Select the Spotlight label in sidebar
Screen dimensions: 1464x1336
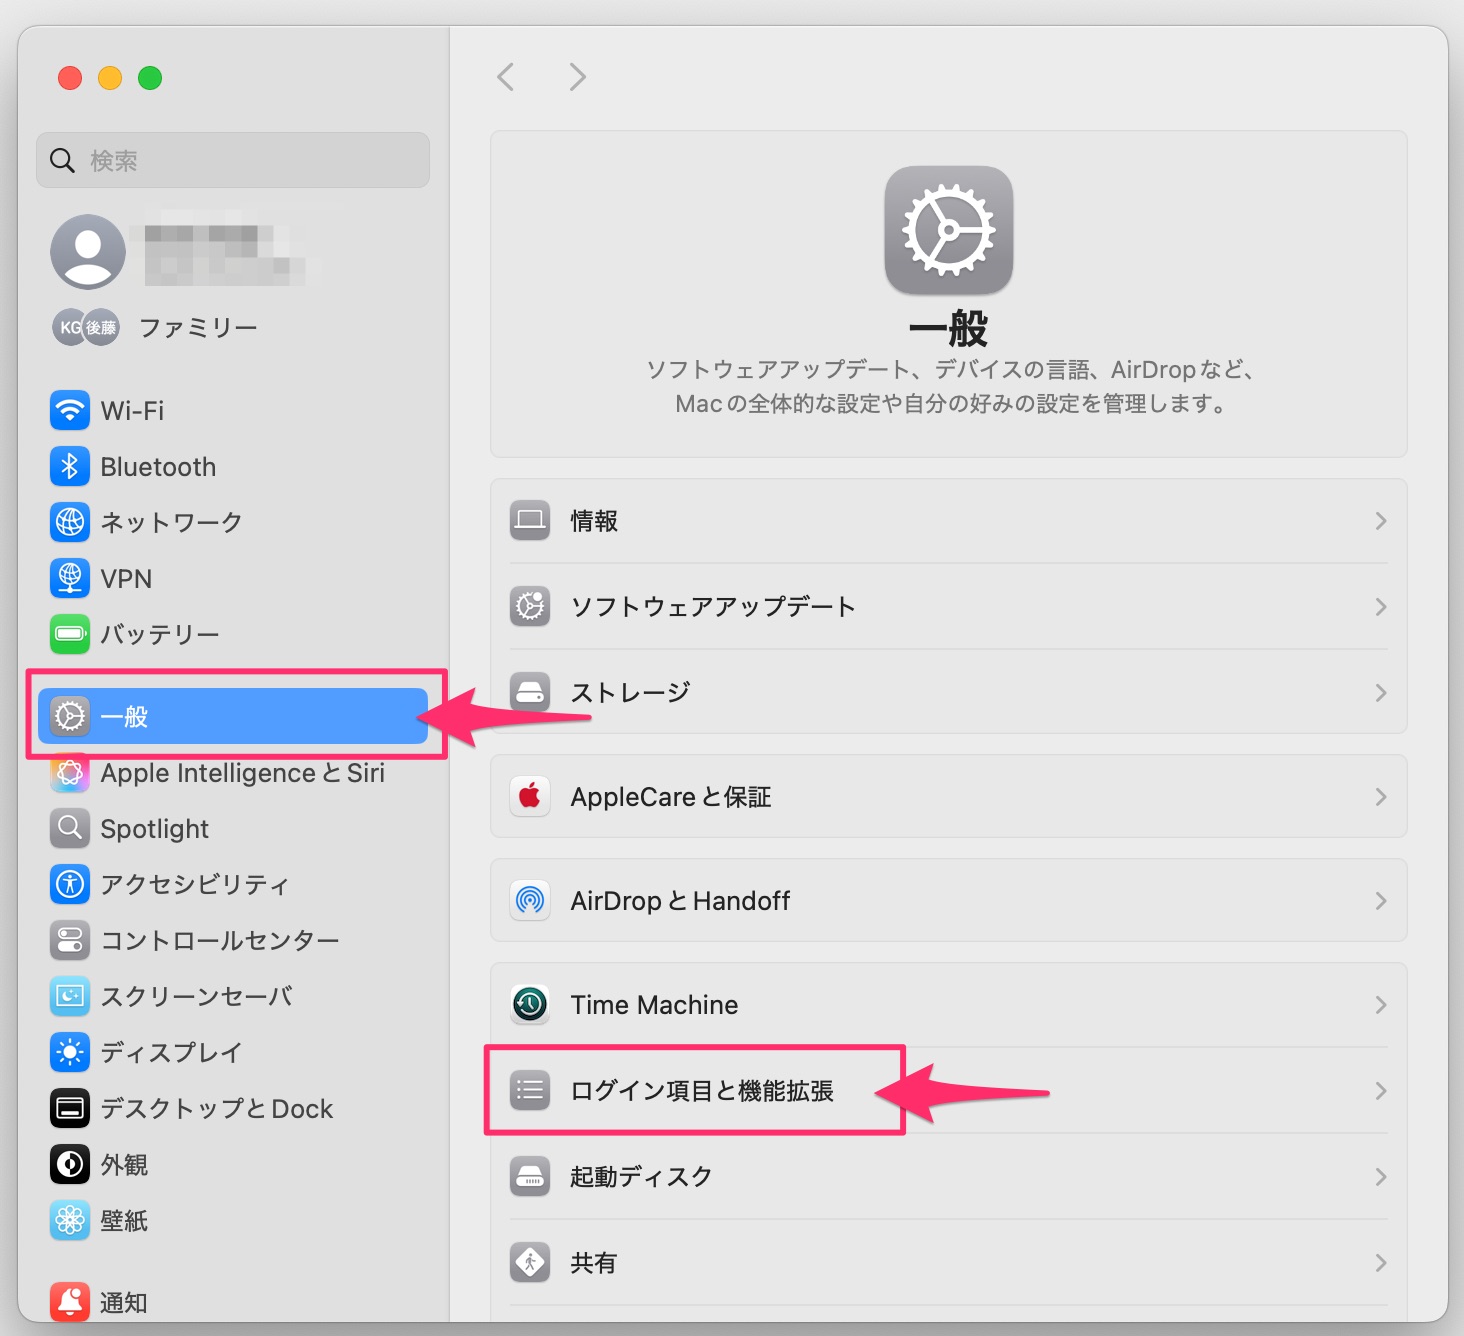[155, 829]
